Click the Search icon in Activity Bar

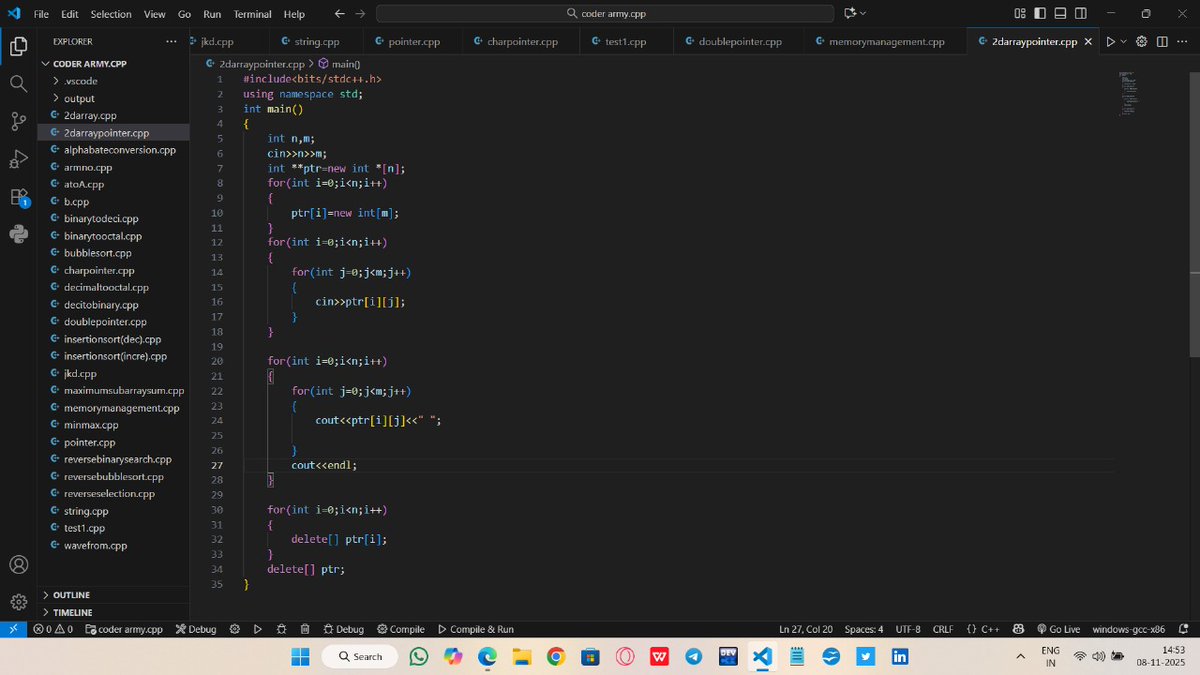[18, 84]
